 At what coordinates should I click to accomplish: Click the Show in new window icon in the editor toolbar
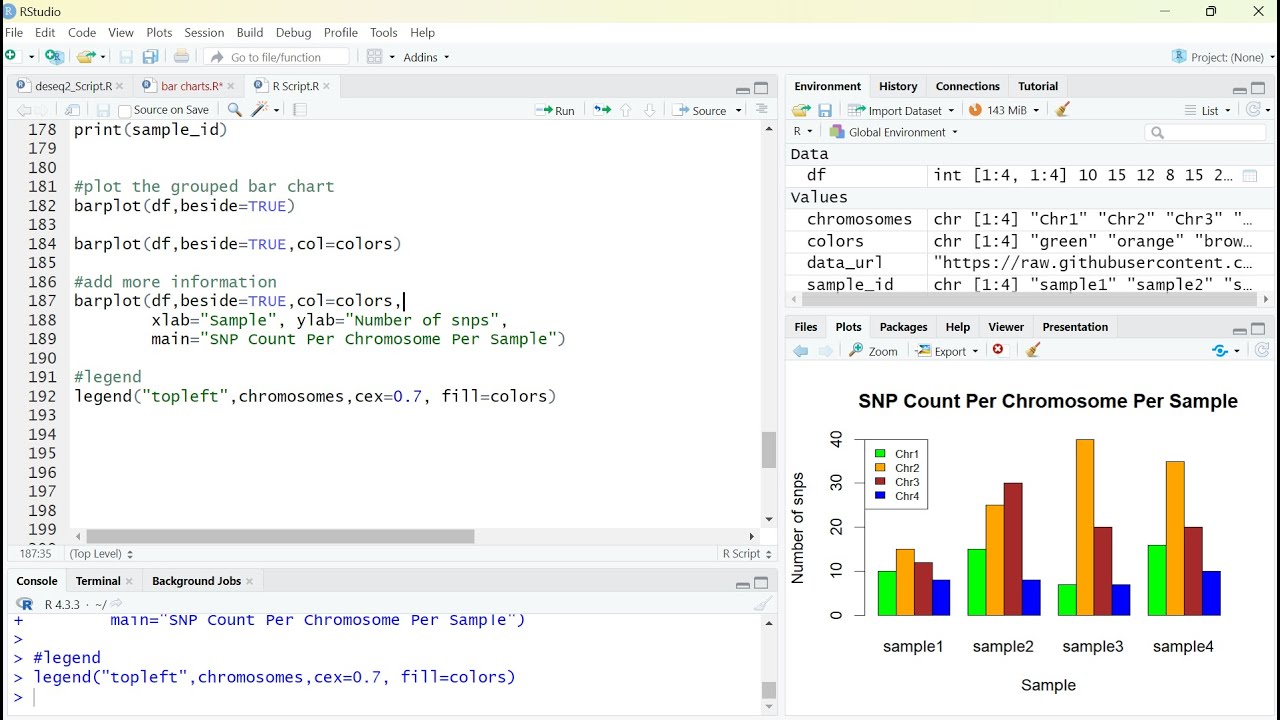tap(72, 110)
